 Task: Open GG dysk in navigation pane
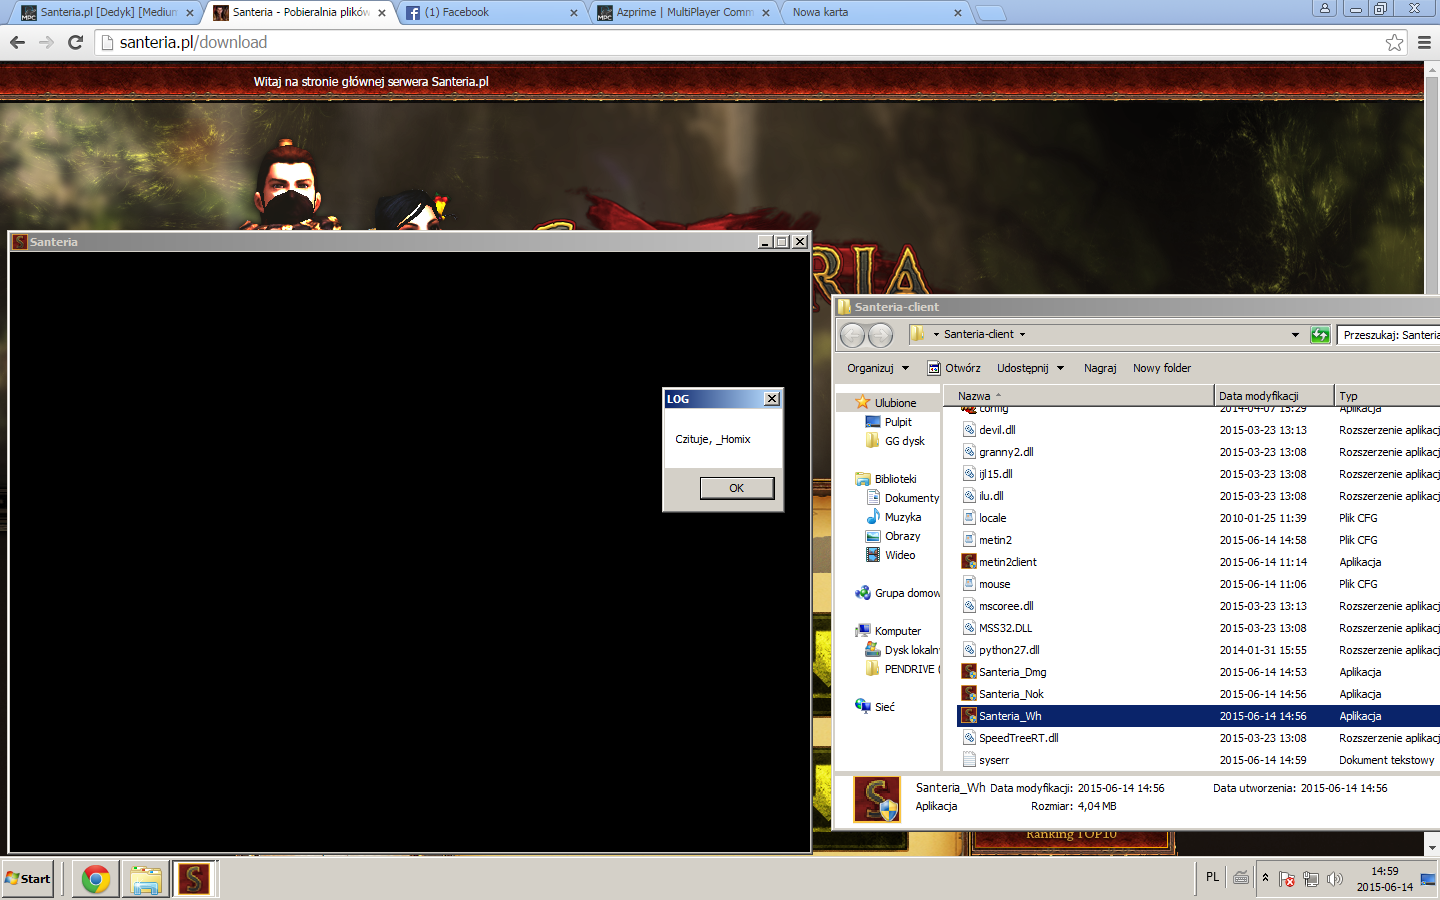[x=904, y=441]
